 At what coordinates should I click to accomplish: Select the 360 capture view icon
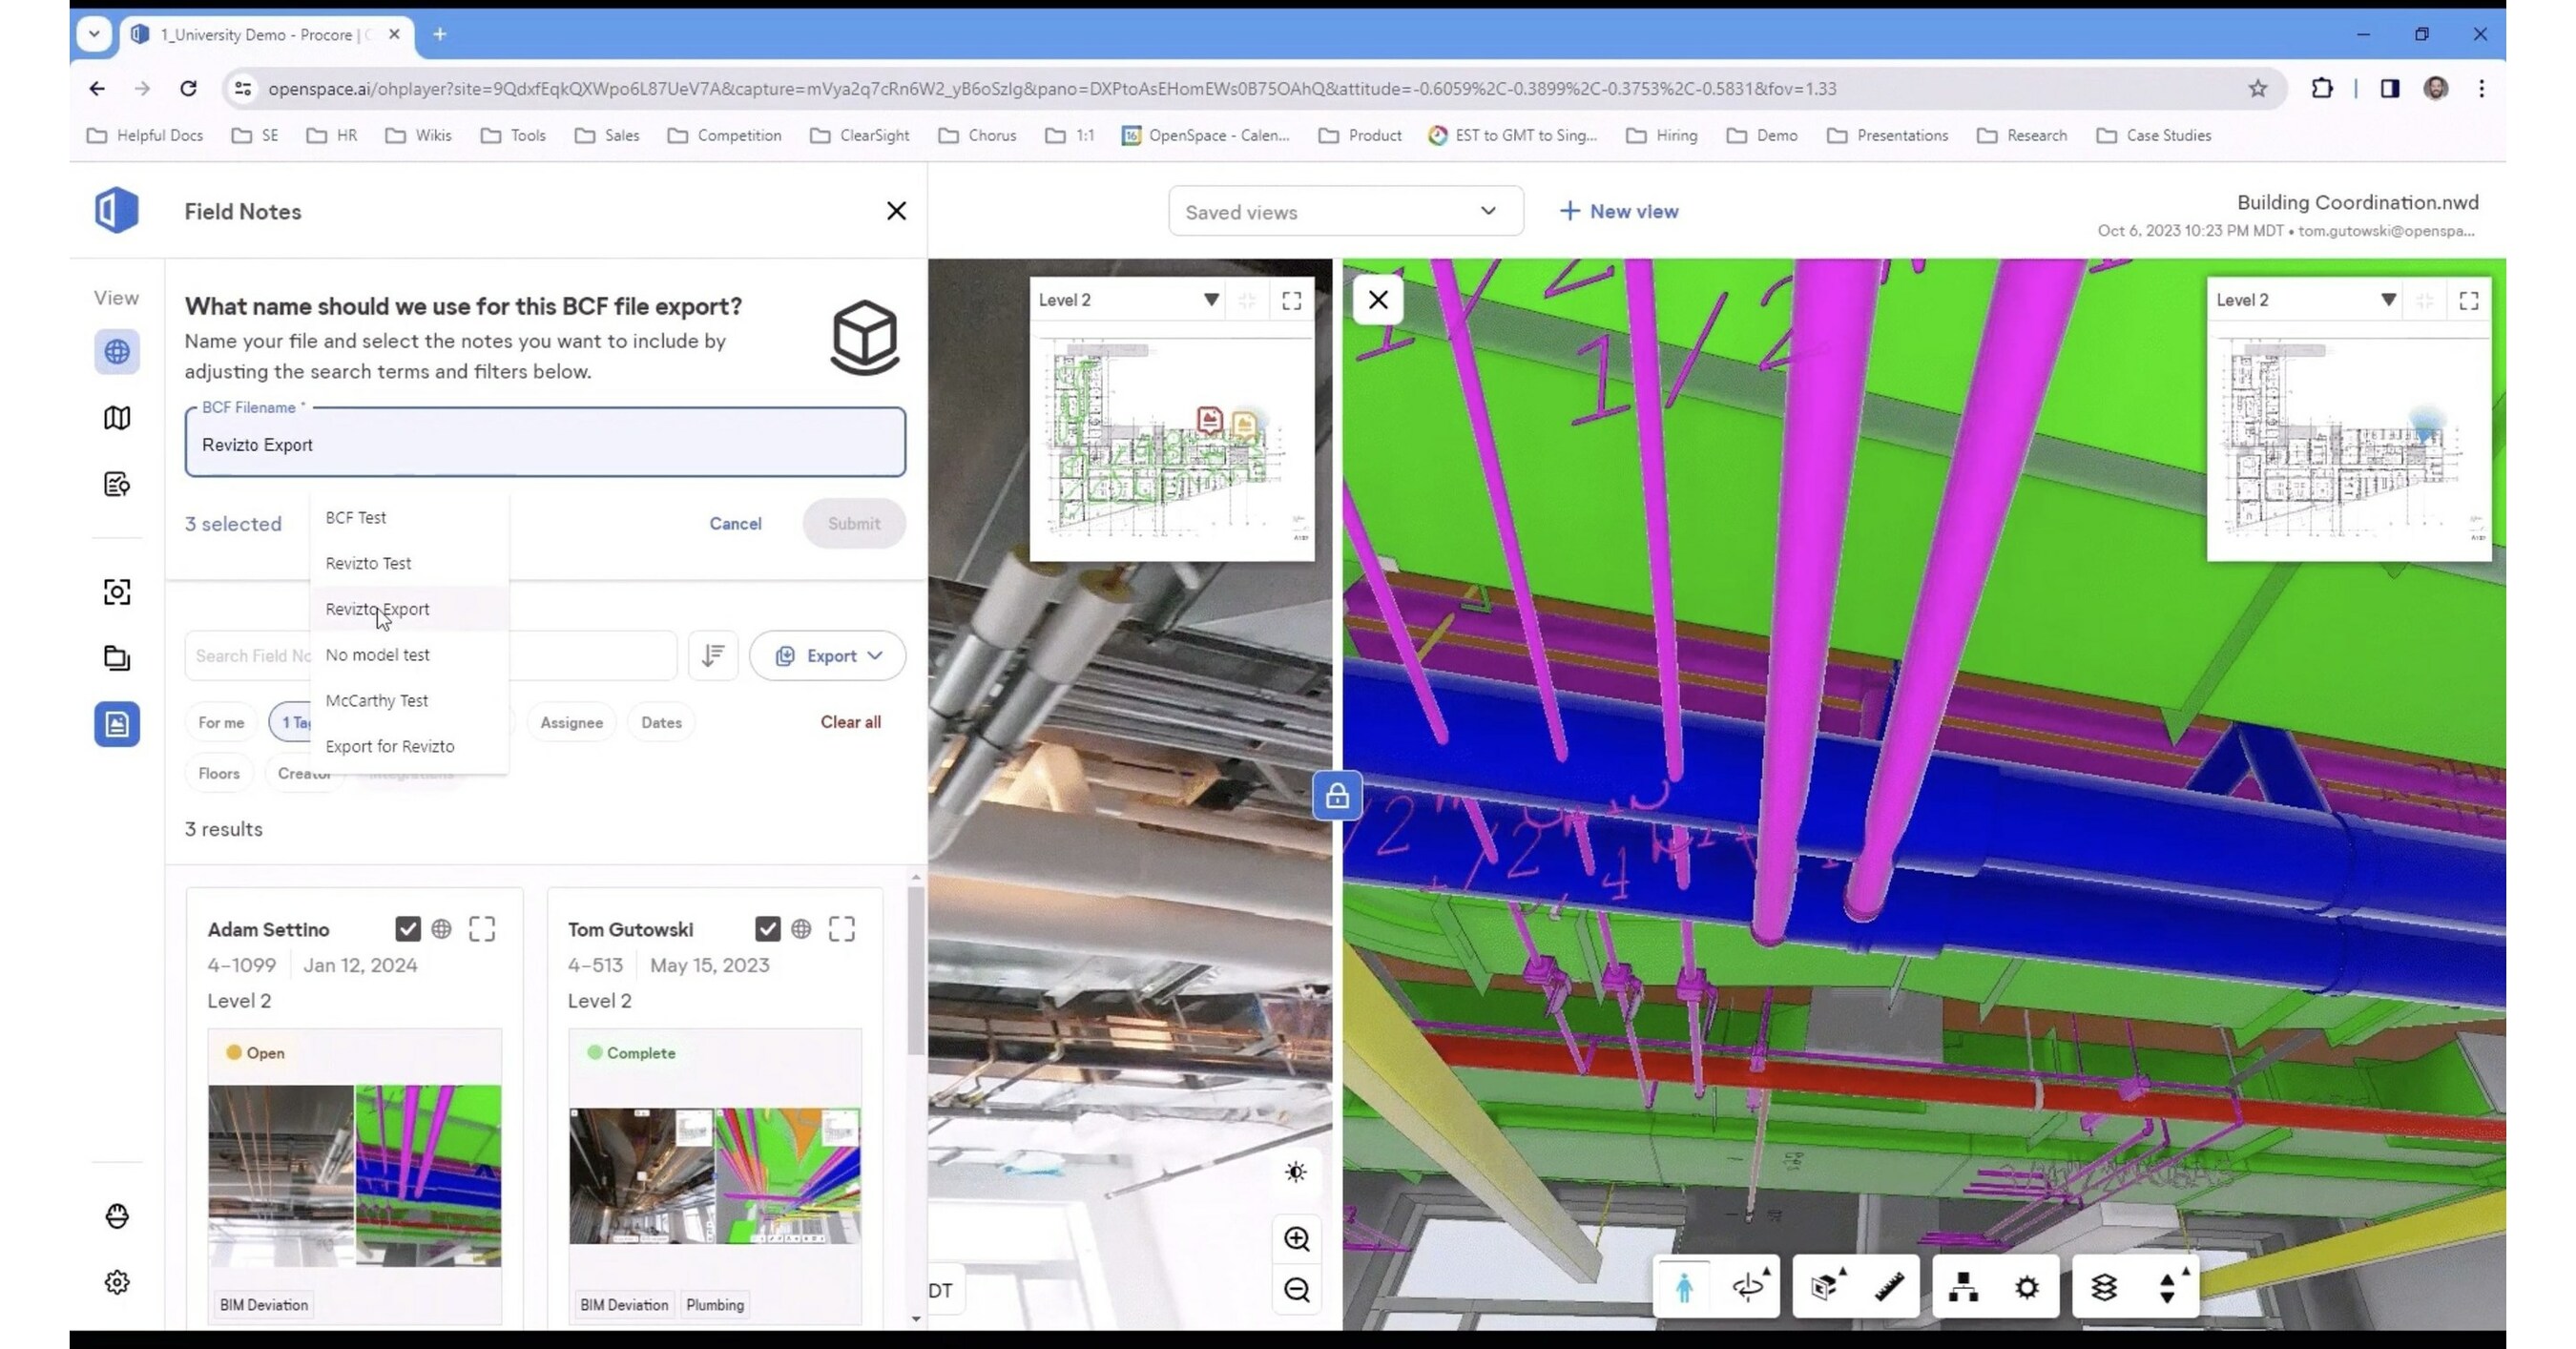tap(117, 352)
